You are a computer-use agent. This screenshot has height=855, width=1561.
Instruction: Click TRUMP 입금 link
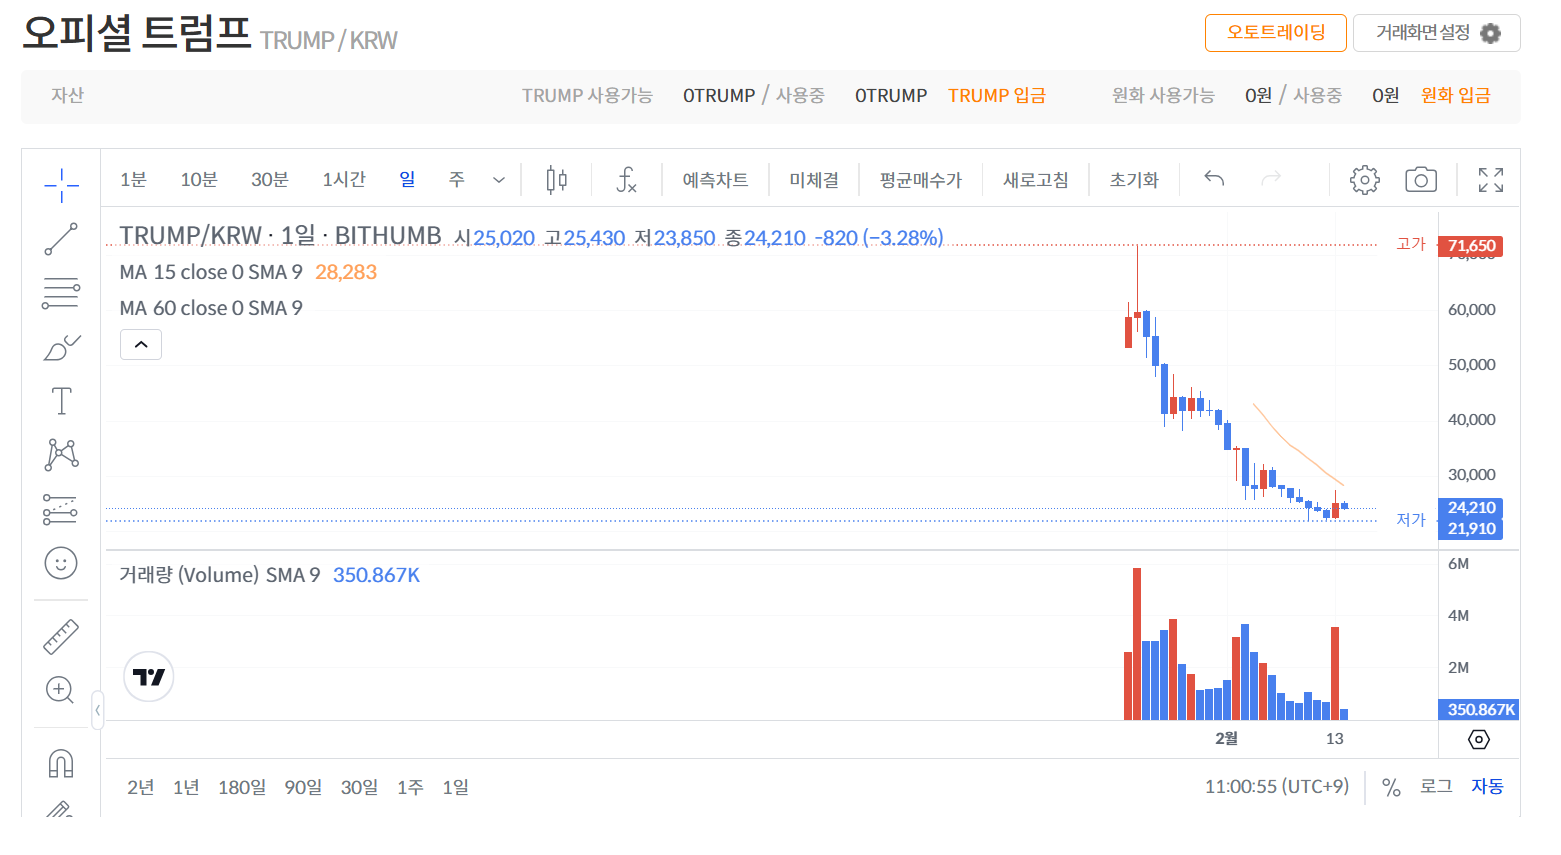[997, 96]
